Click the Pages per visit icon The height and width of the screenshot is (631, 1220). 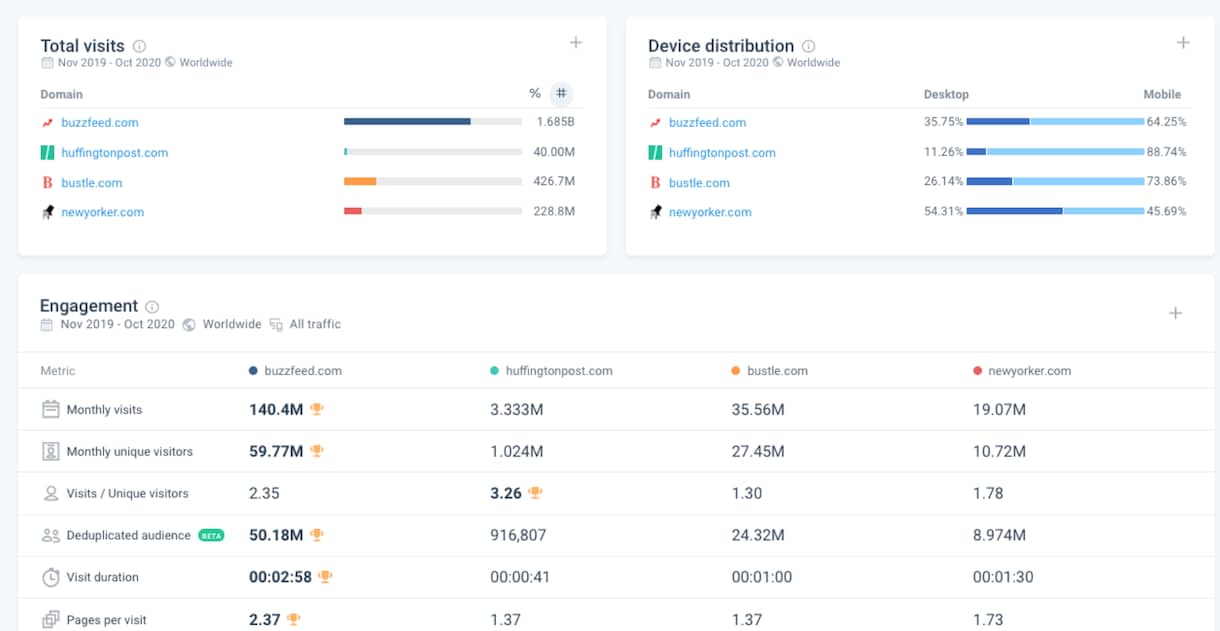click(x=50, y=620)
